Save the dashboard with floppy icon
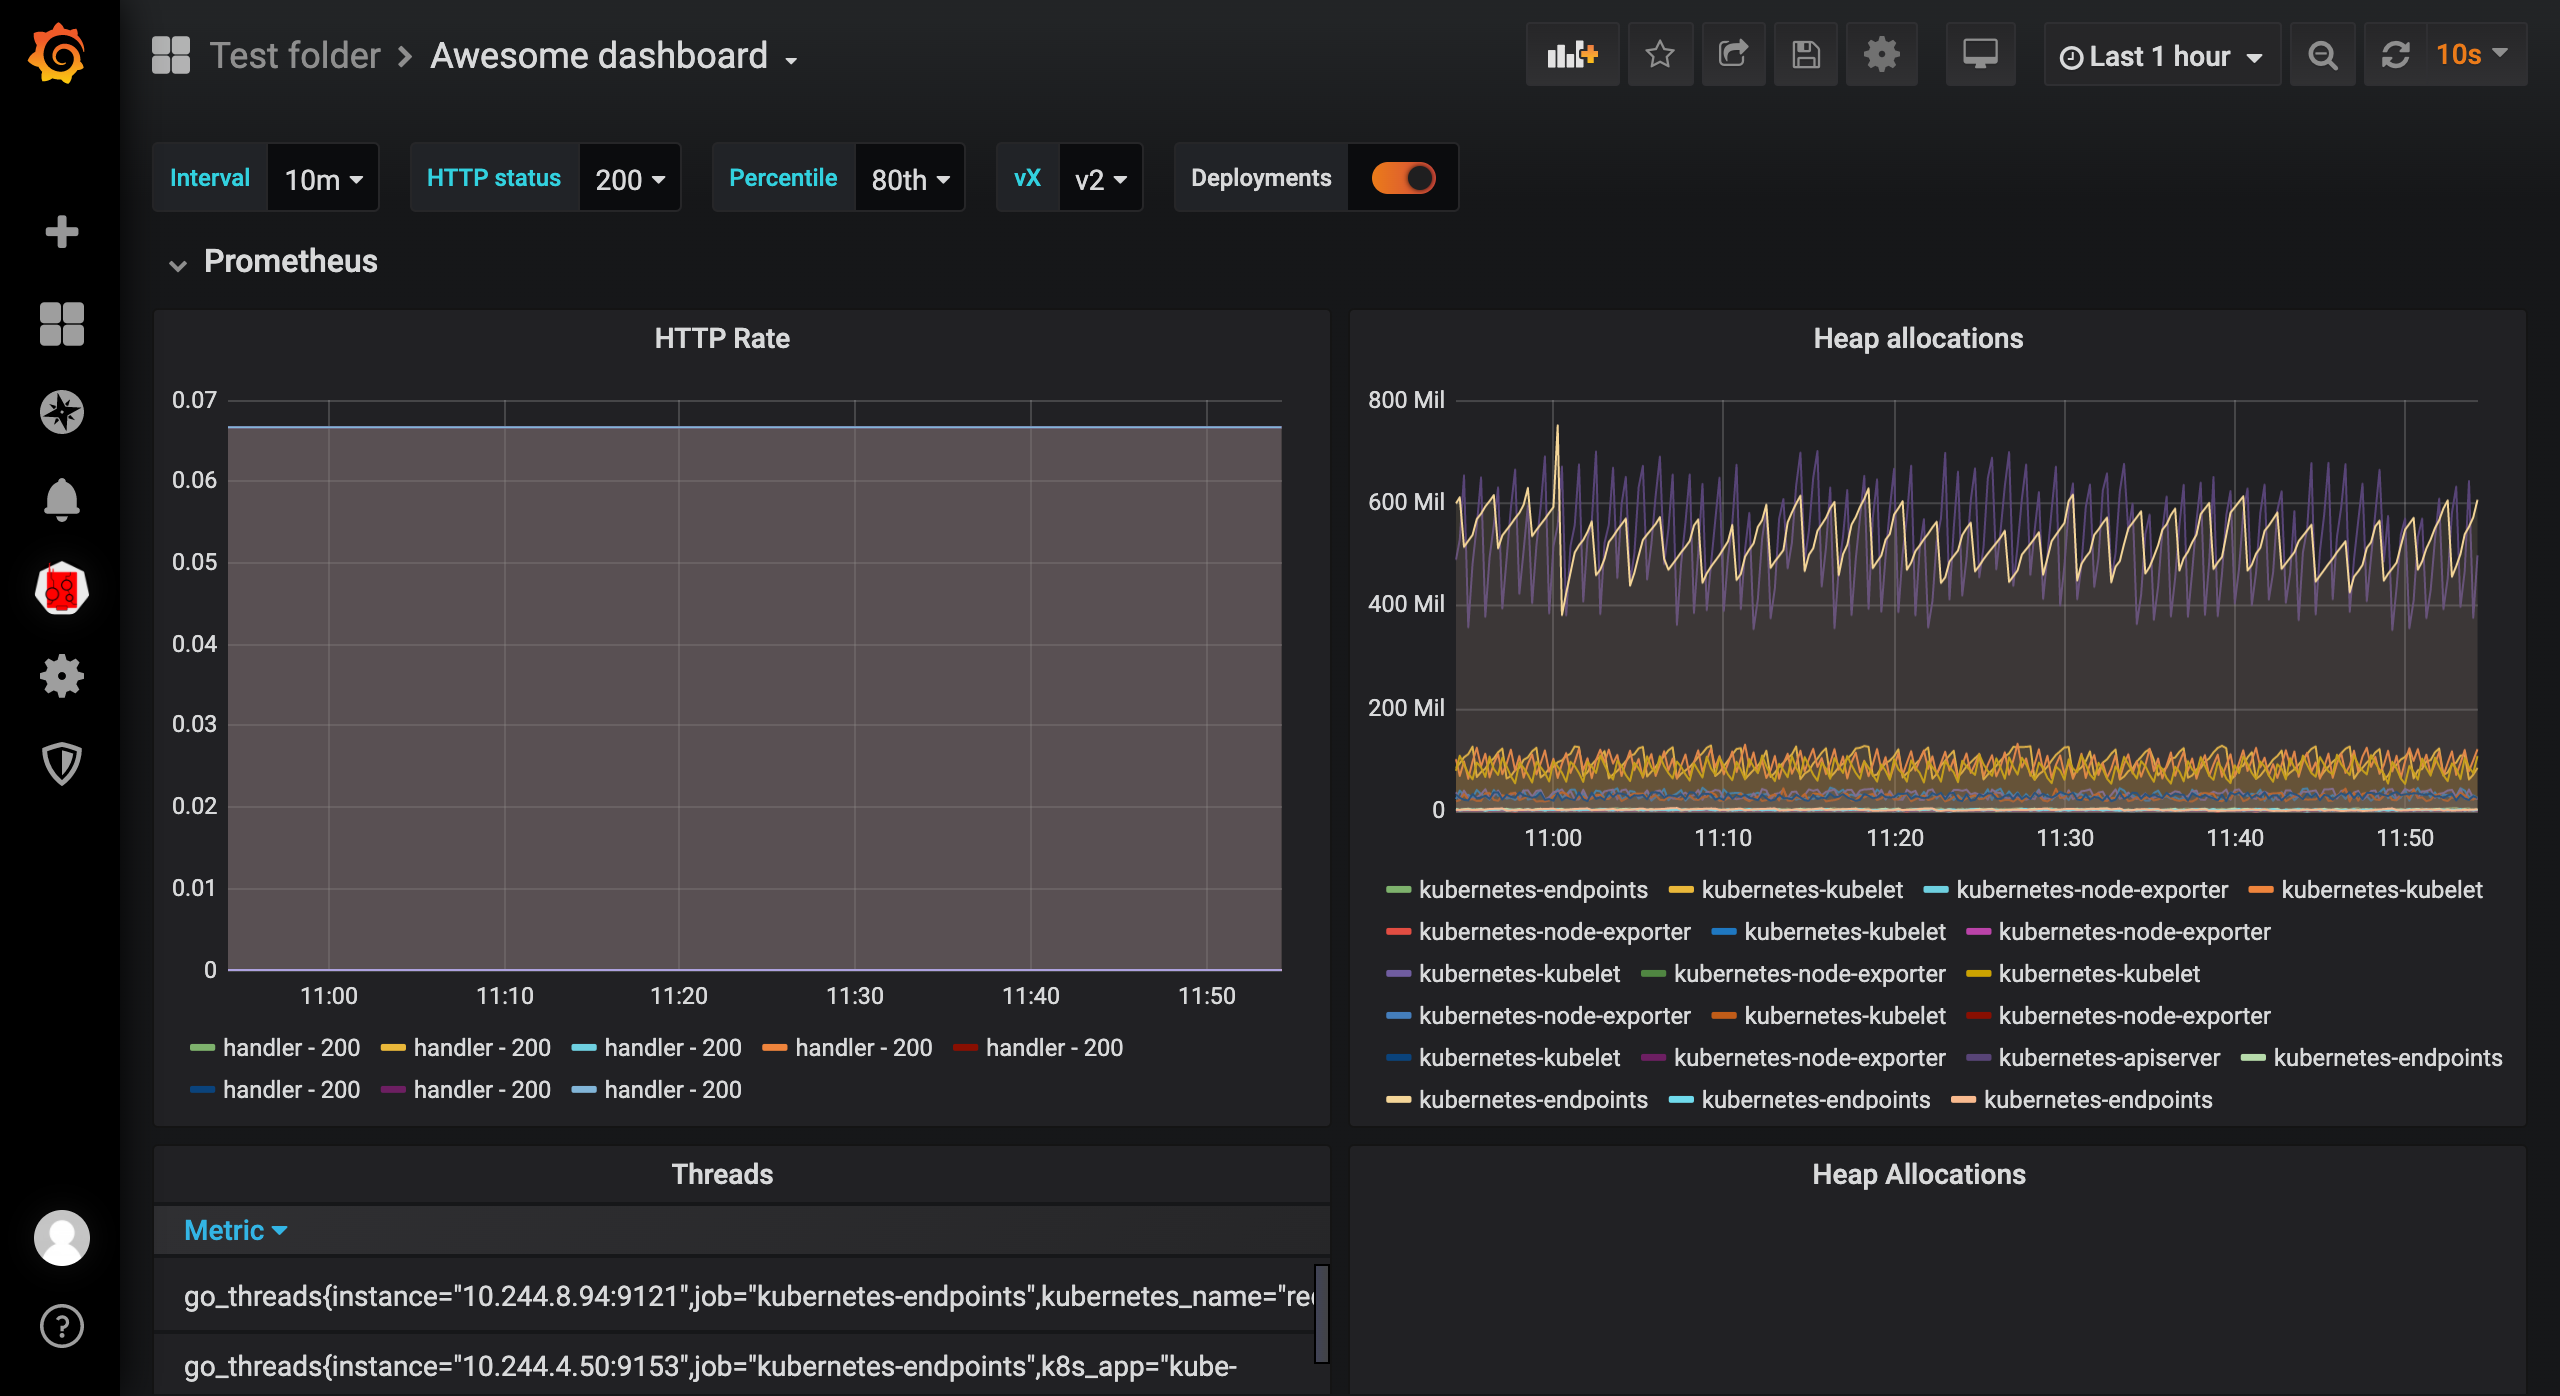2560x1396 pixels. pyautogui.click(x=1806, y=54)
